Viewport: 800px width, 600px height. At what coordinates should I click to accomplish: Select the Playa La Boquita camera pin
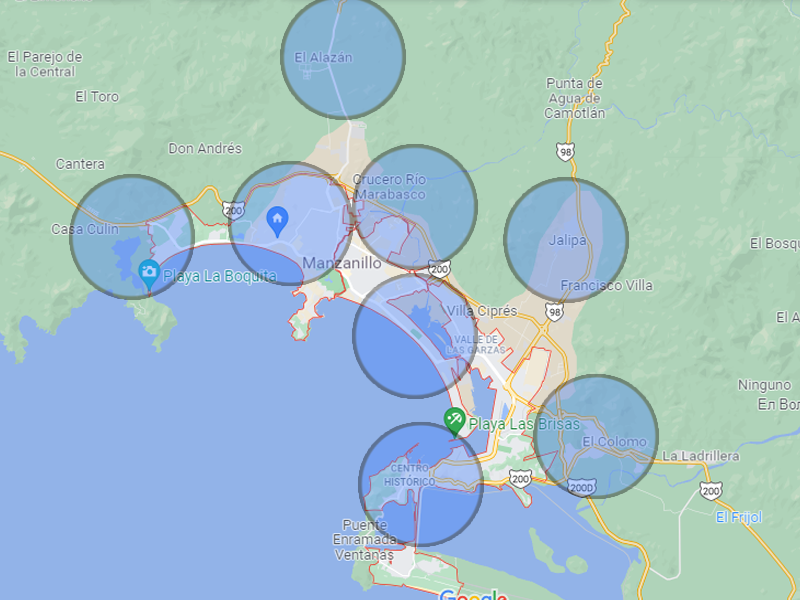tap(149, 275)
